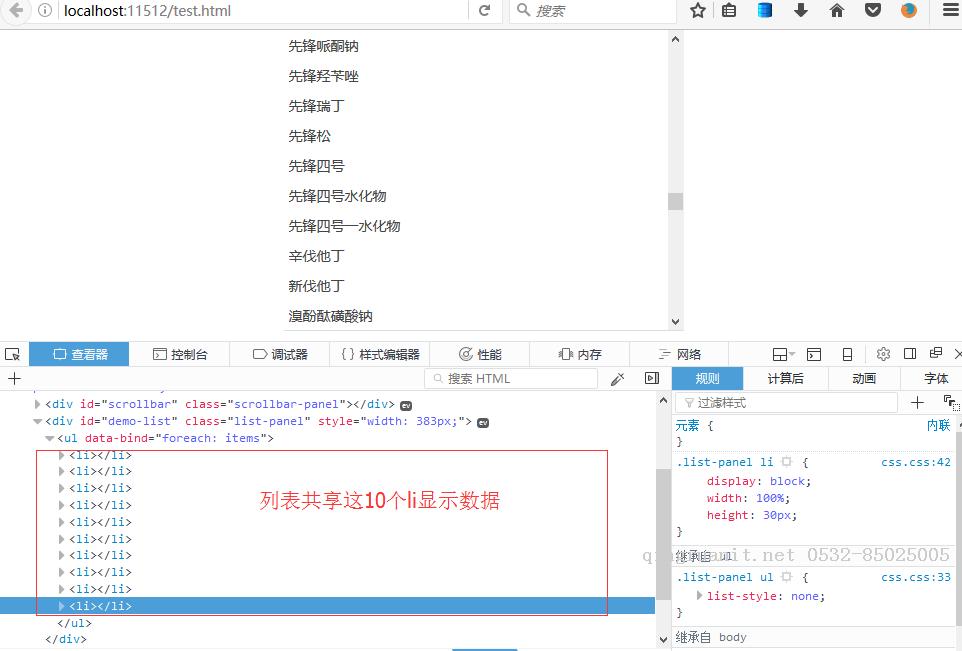962x651 pixels.
Task: Open the css.css:42 stylesheet link
Action: tap(916, 461)
